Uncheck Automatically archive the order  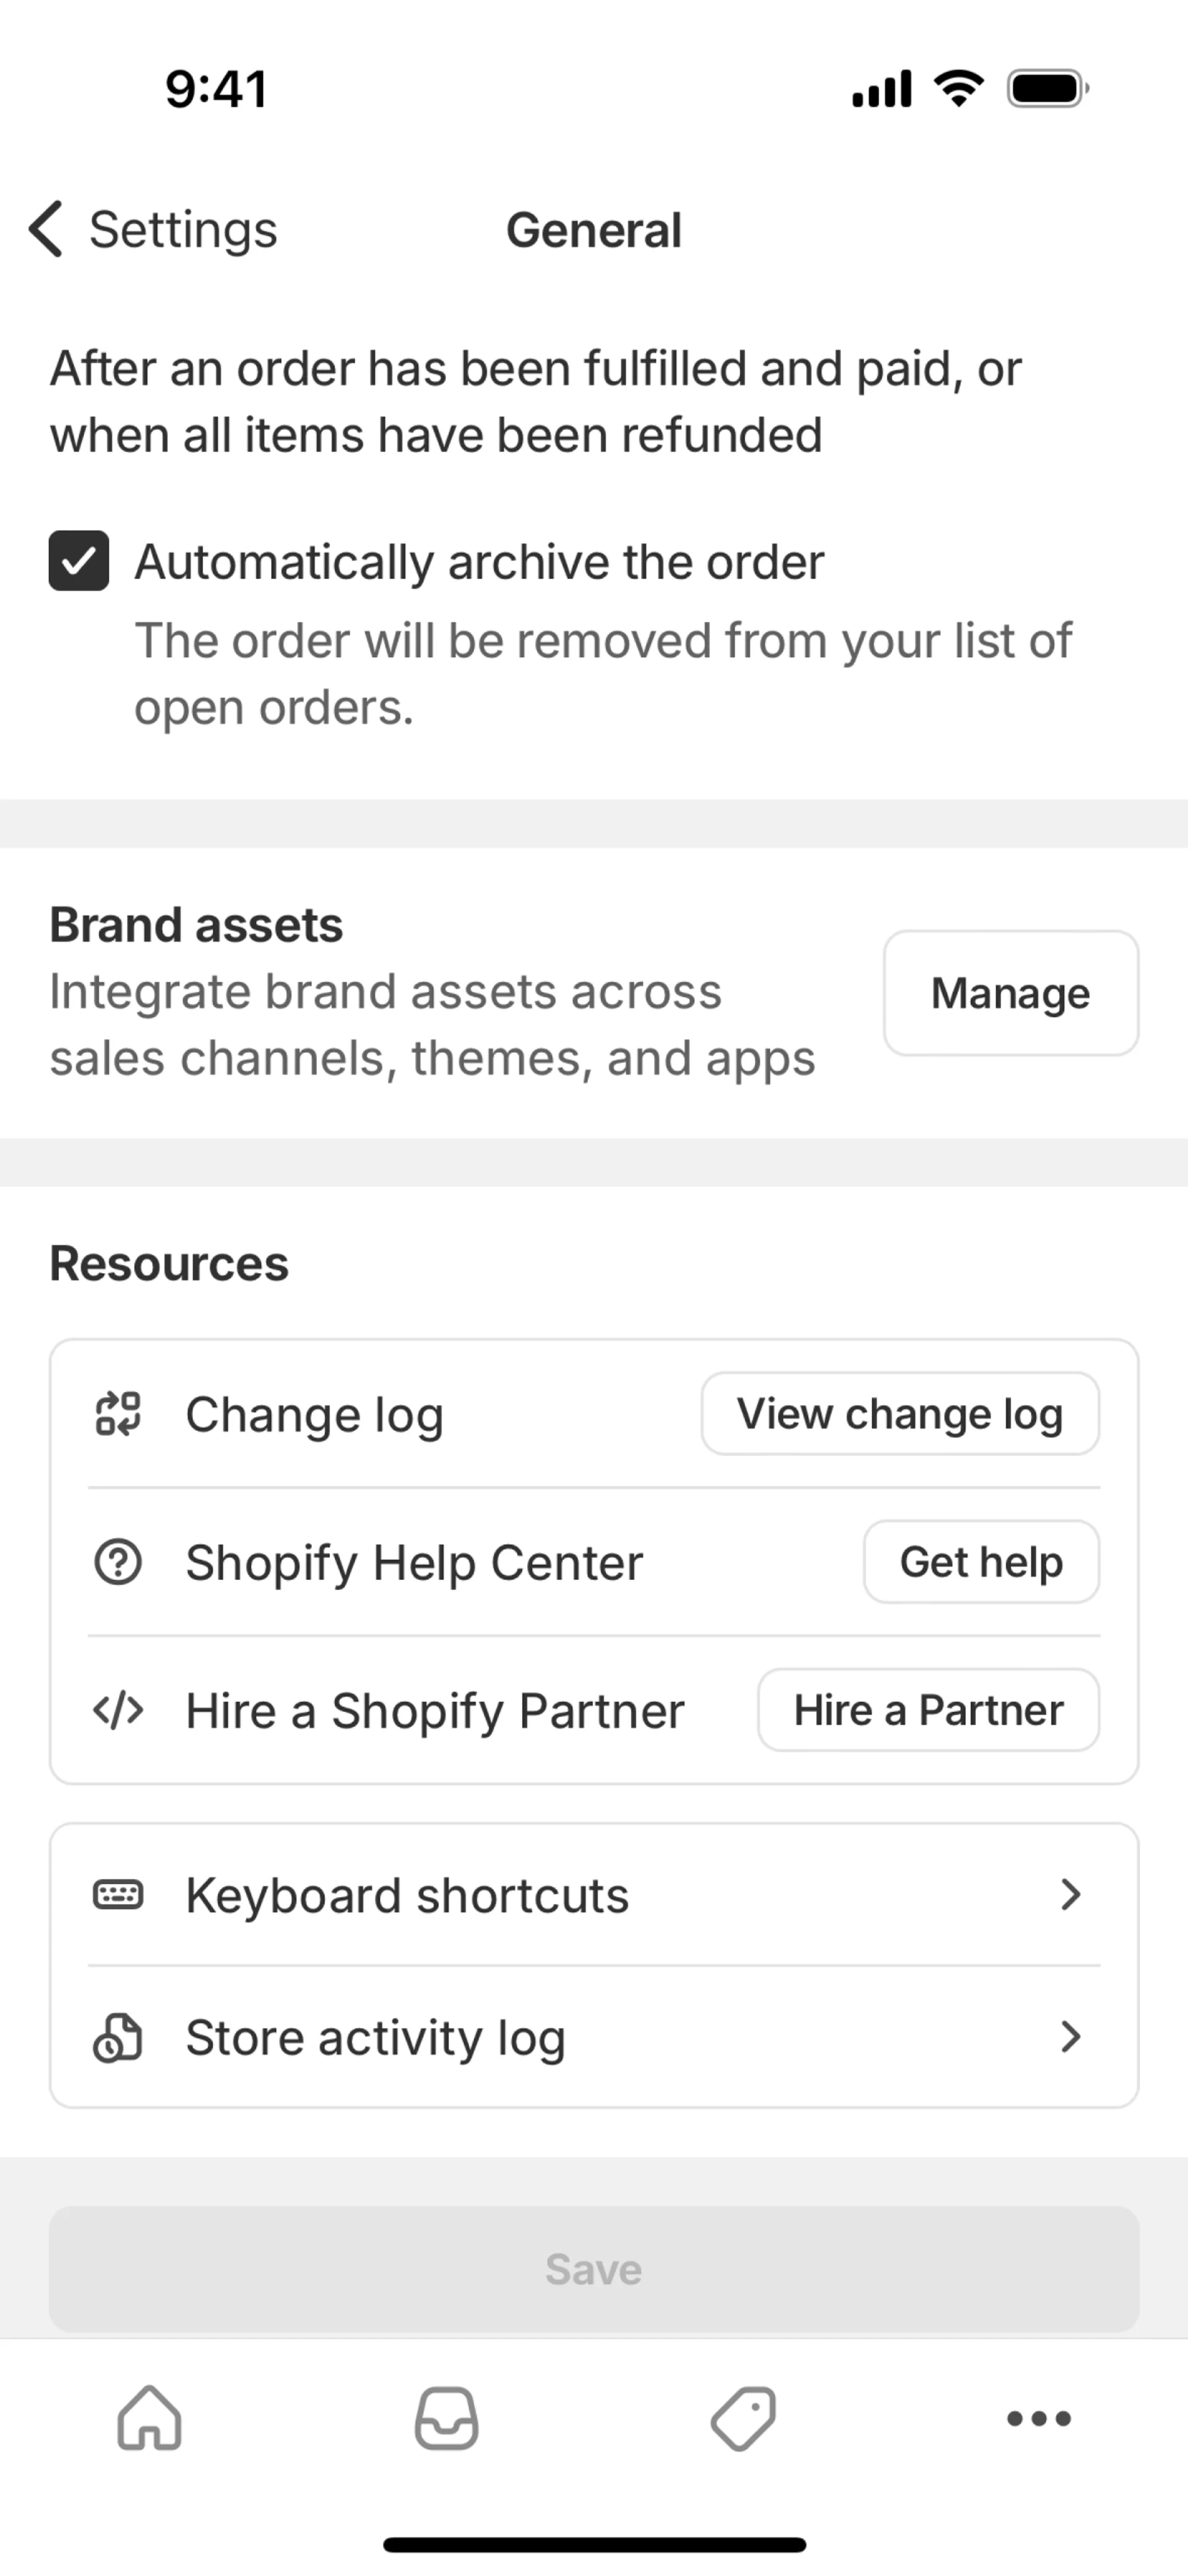[79, 560]
